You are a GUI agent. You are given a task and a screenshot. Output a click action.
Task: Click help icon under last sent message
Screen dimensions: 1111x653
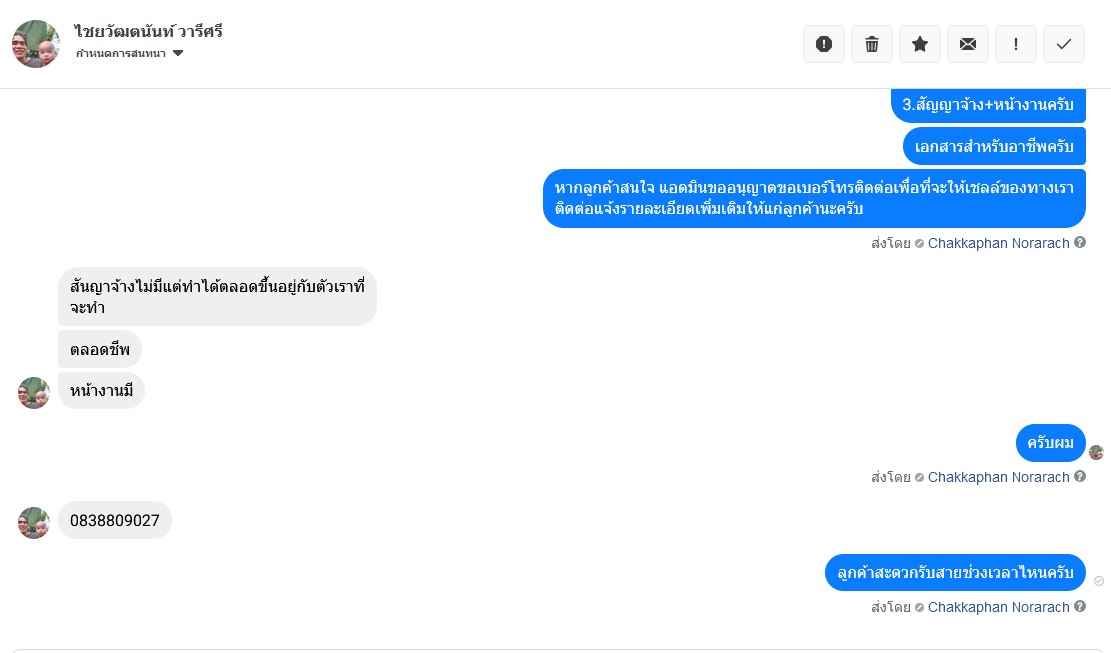pos(1080,607)
